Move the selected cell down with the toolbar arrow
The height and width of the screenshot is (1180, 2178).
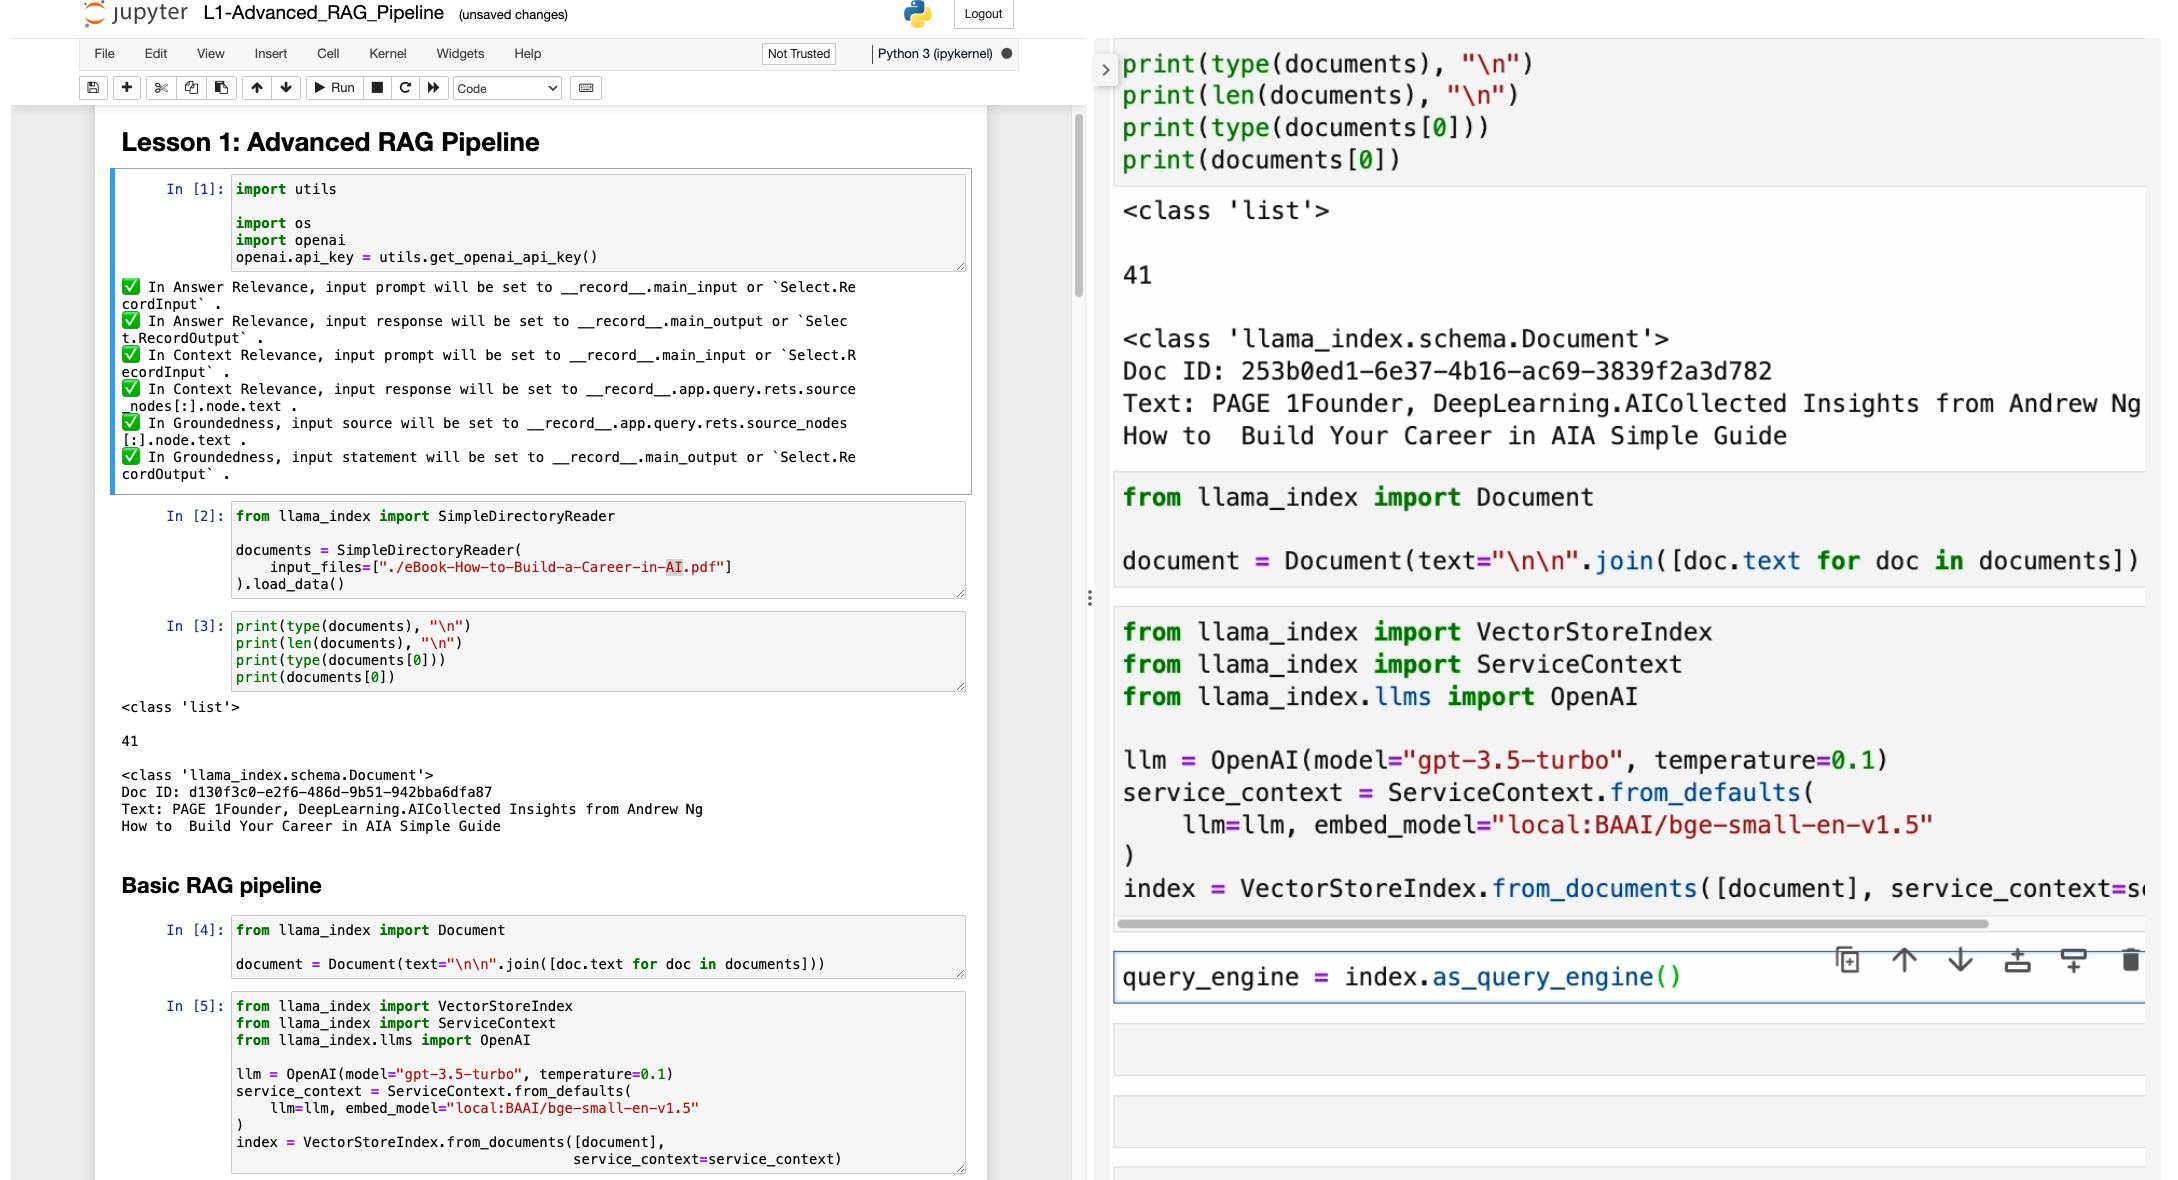(286, 88)
